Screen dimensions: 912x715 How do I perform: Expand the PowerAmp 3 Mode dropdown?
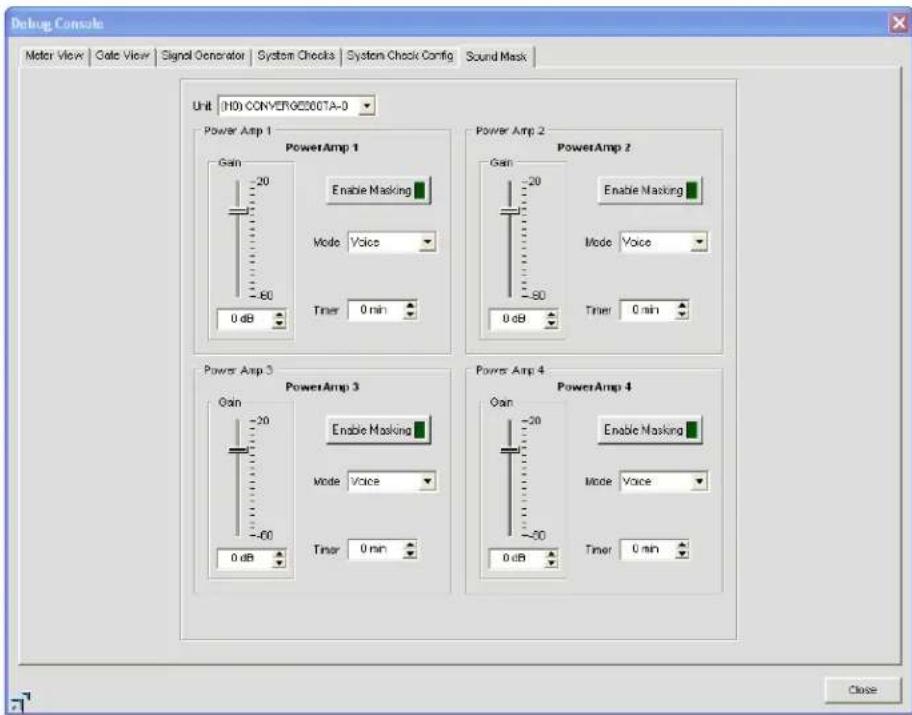point(427,481)
